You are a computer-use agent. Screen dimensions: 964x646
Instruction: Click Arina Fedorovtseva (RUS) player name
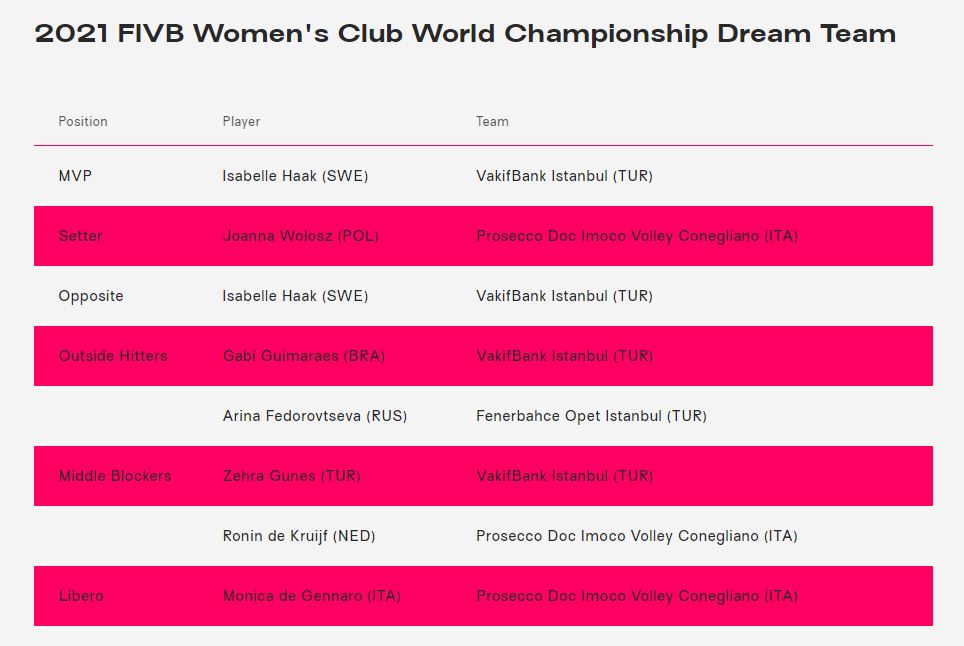click(x=315, y=416)
